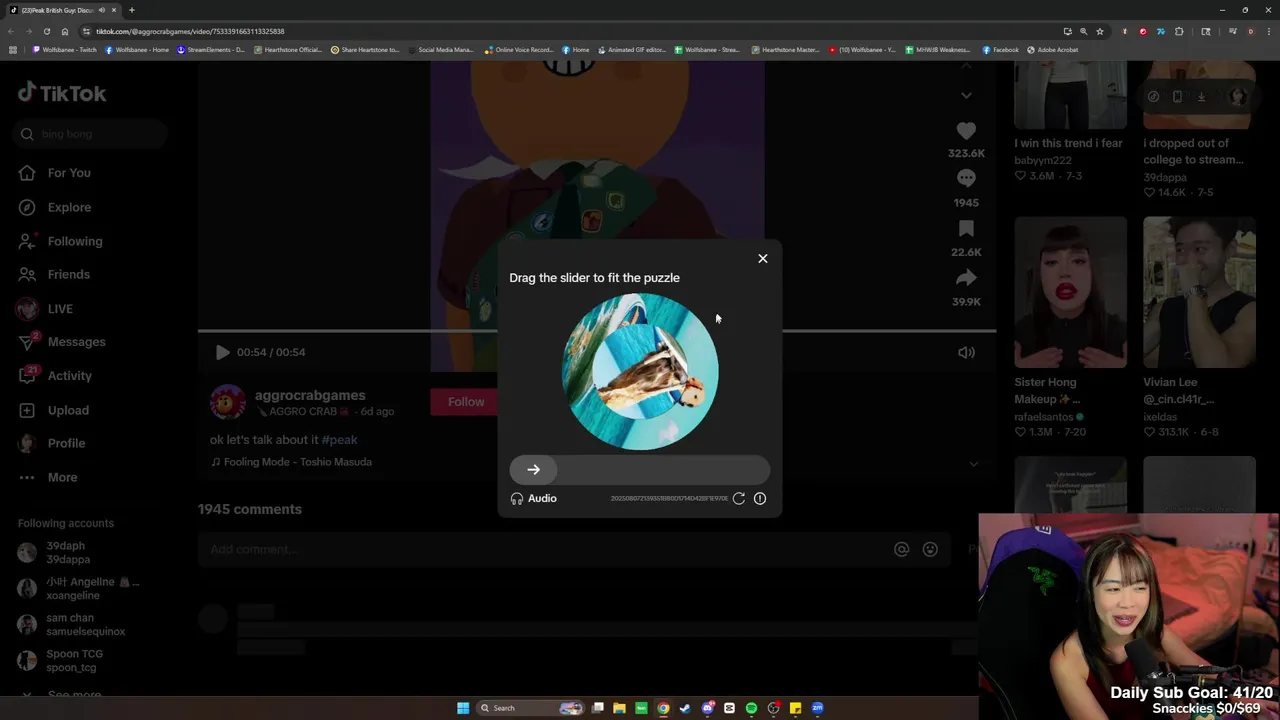Like the video with heart icon
Viewport: 1280px width, 720px height.
[x=966, y=131]
